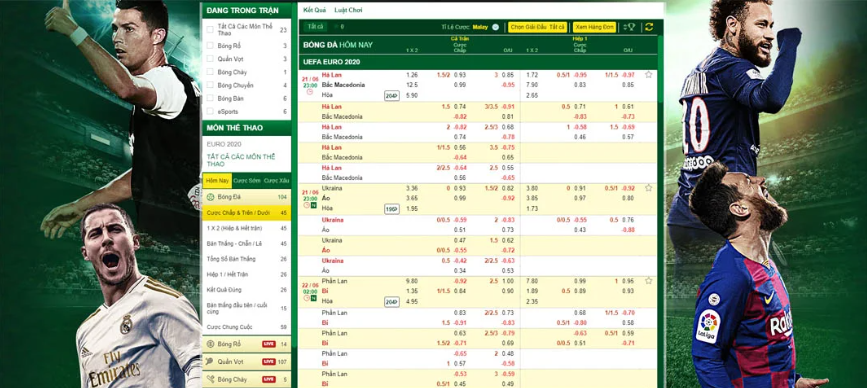Open the Malay odds type dropdown

(487, 27)
